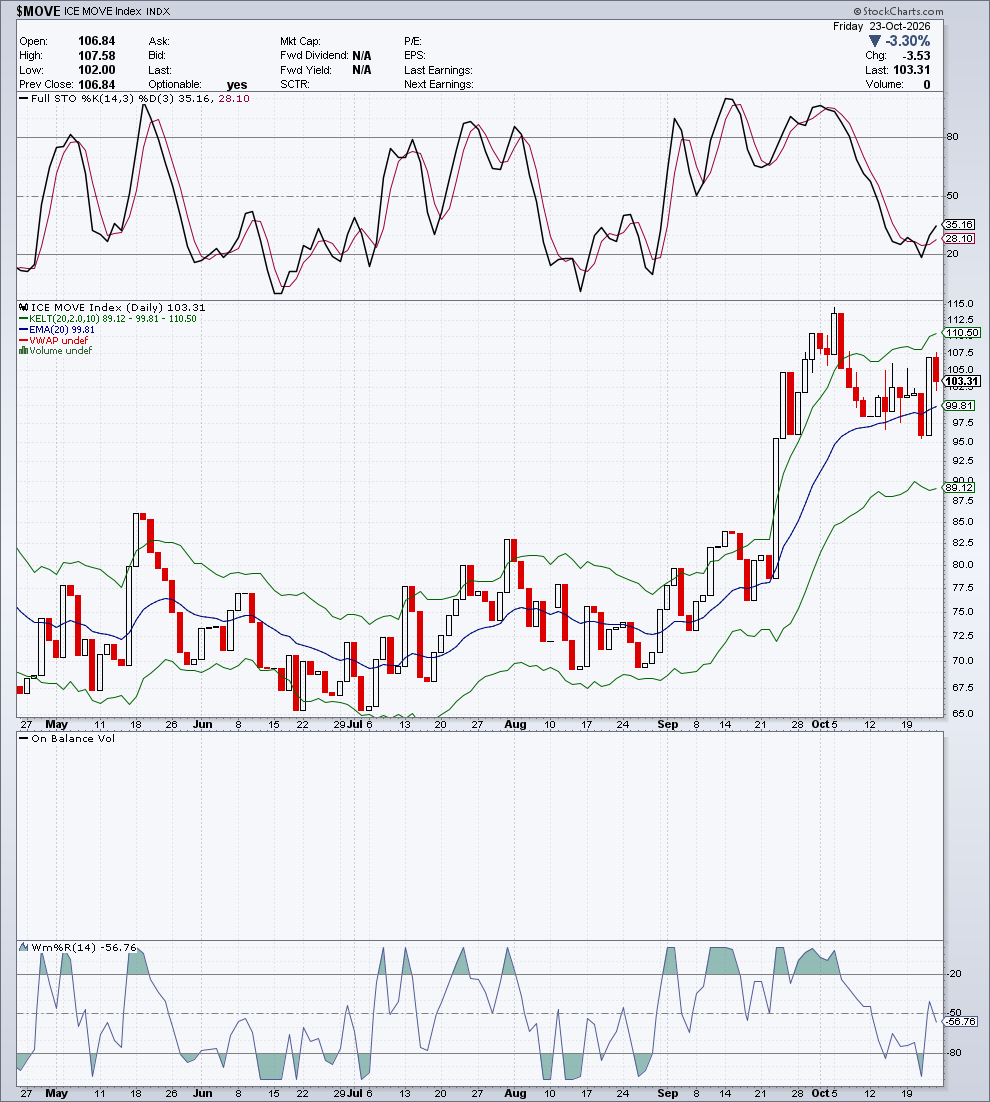The height and width of the screenshot is (1102, 990).
Task: Click the 115.0 price axis label
Action: coord(960,304)
